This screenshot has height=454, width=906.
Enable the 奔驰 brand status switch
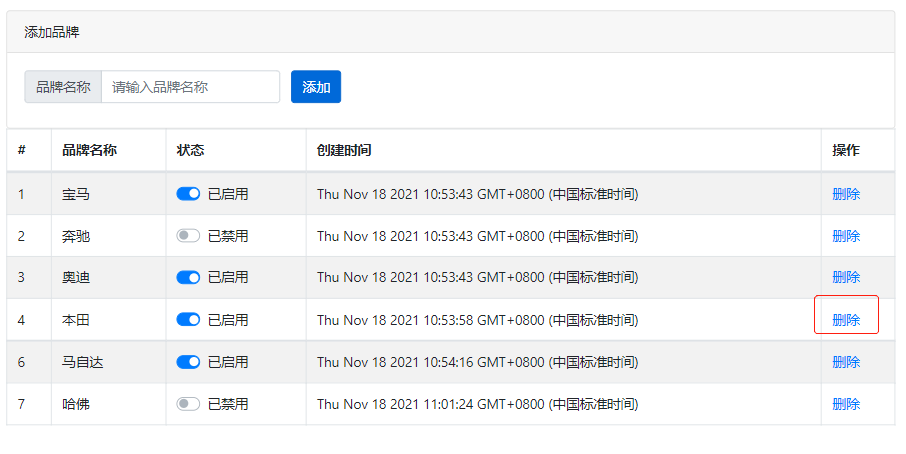tap(188, 236)
